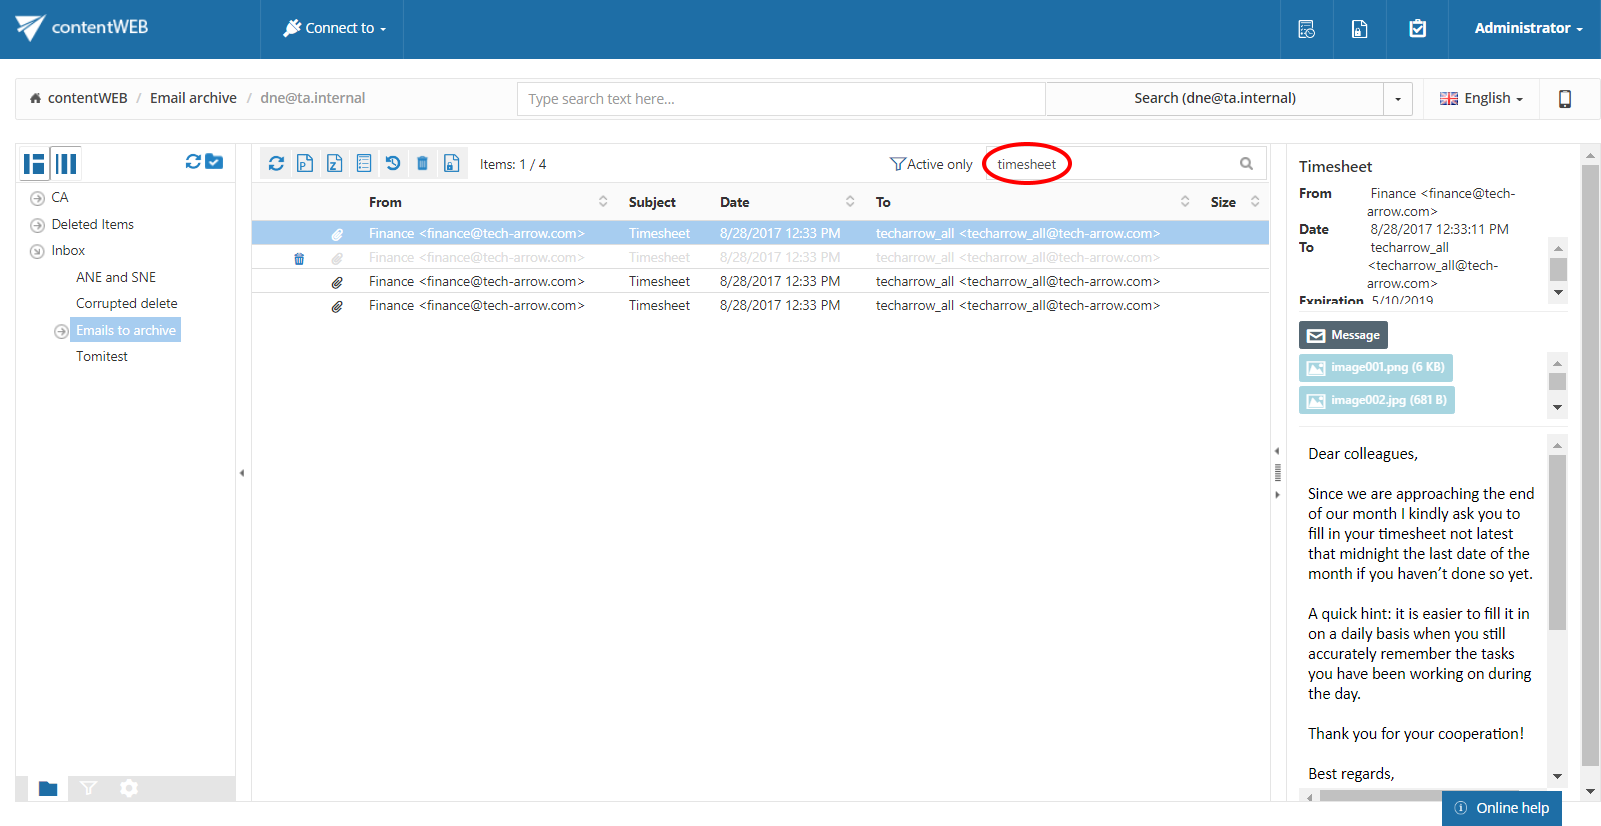Open the list/report toolbar icon
1601x826 pixels.
point(364,163)
